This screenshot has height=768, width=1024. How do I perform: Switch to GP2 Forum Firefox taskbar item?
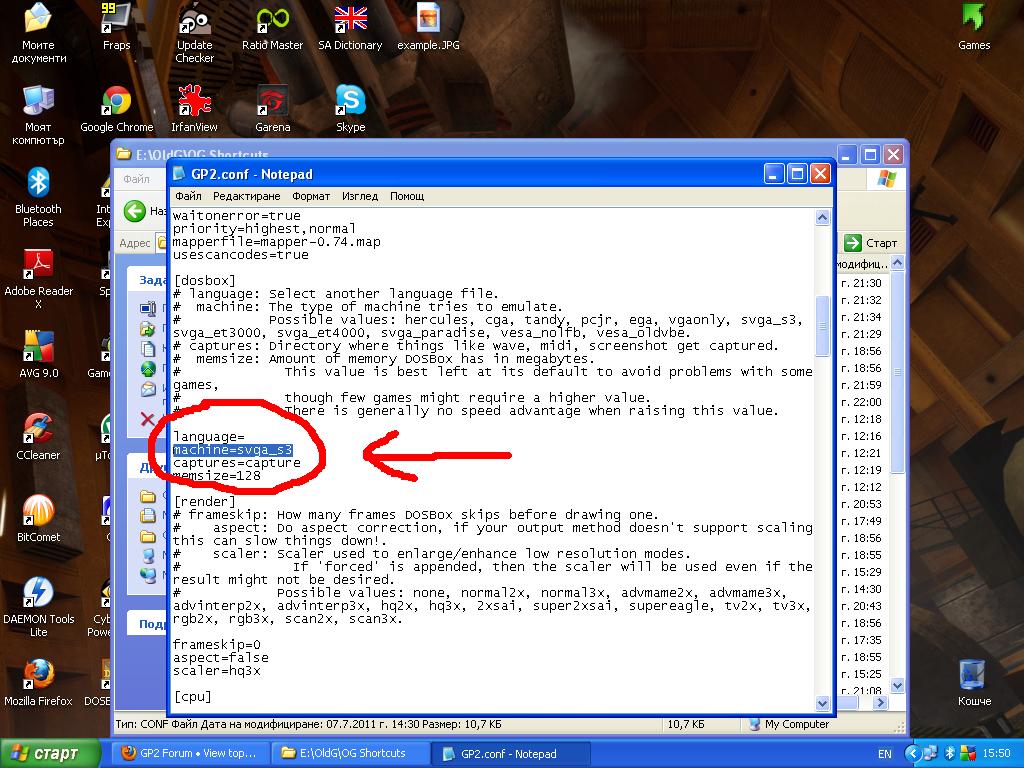point(188,753)
